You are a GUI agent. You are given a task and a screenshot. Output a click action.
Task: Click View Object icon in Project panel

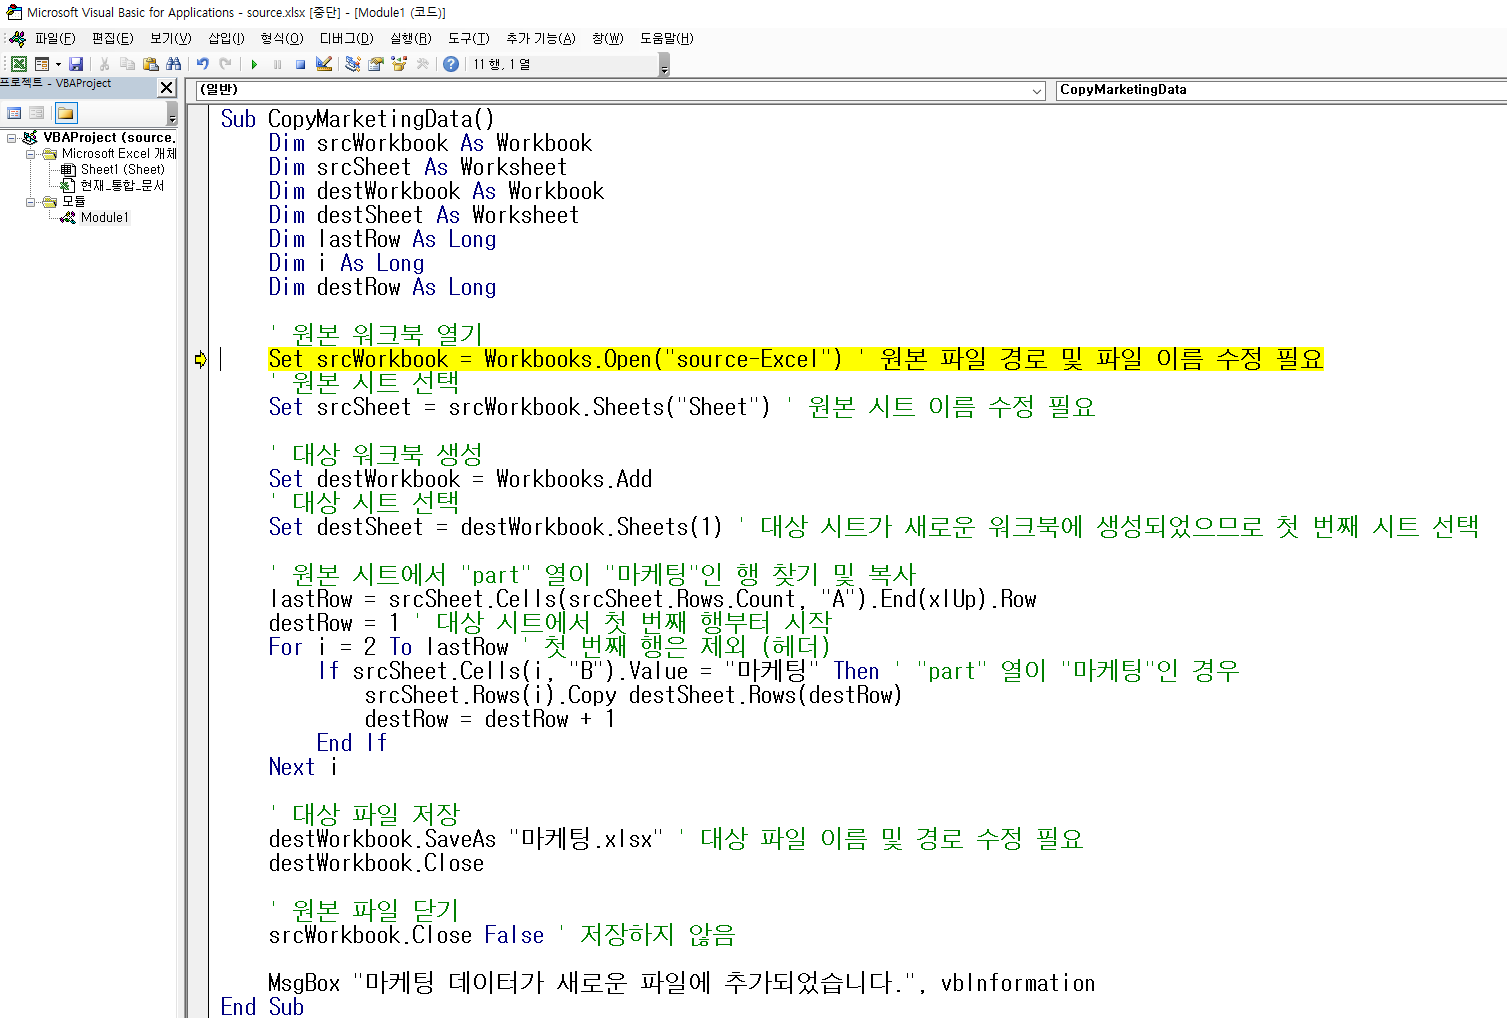pyautogui.click(x=36, y=113)
